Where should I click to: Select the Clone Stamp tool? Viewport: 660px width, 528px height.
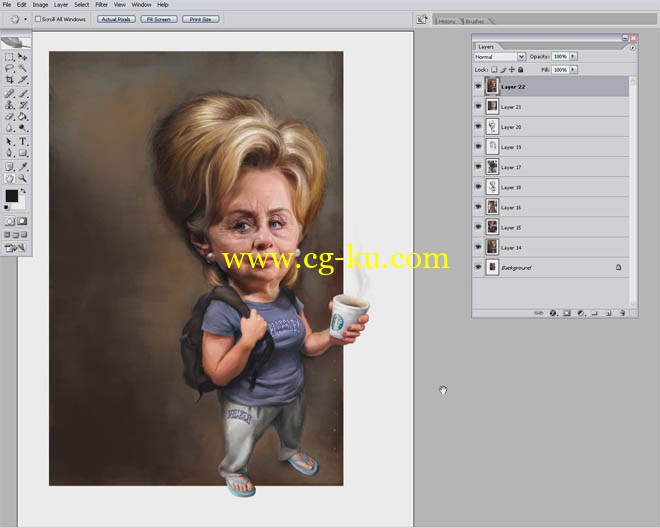pyautogui.click(x=9, y=105)
